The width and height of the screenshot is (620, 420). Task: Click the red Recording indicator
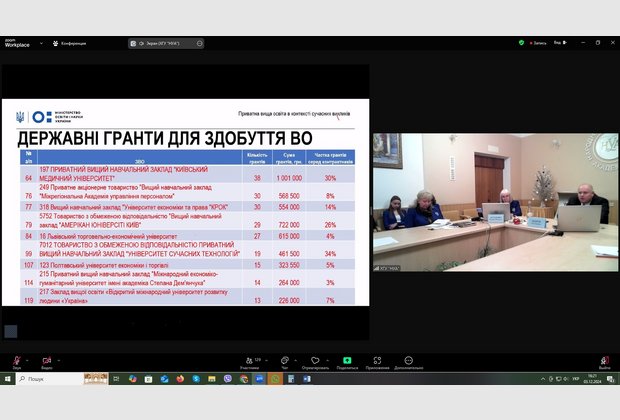tap(538, 43)
